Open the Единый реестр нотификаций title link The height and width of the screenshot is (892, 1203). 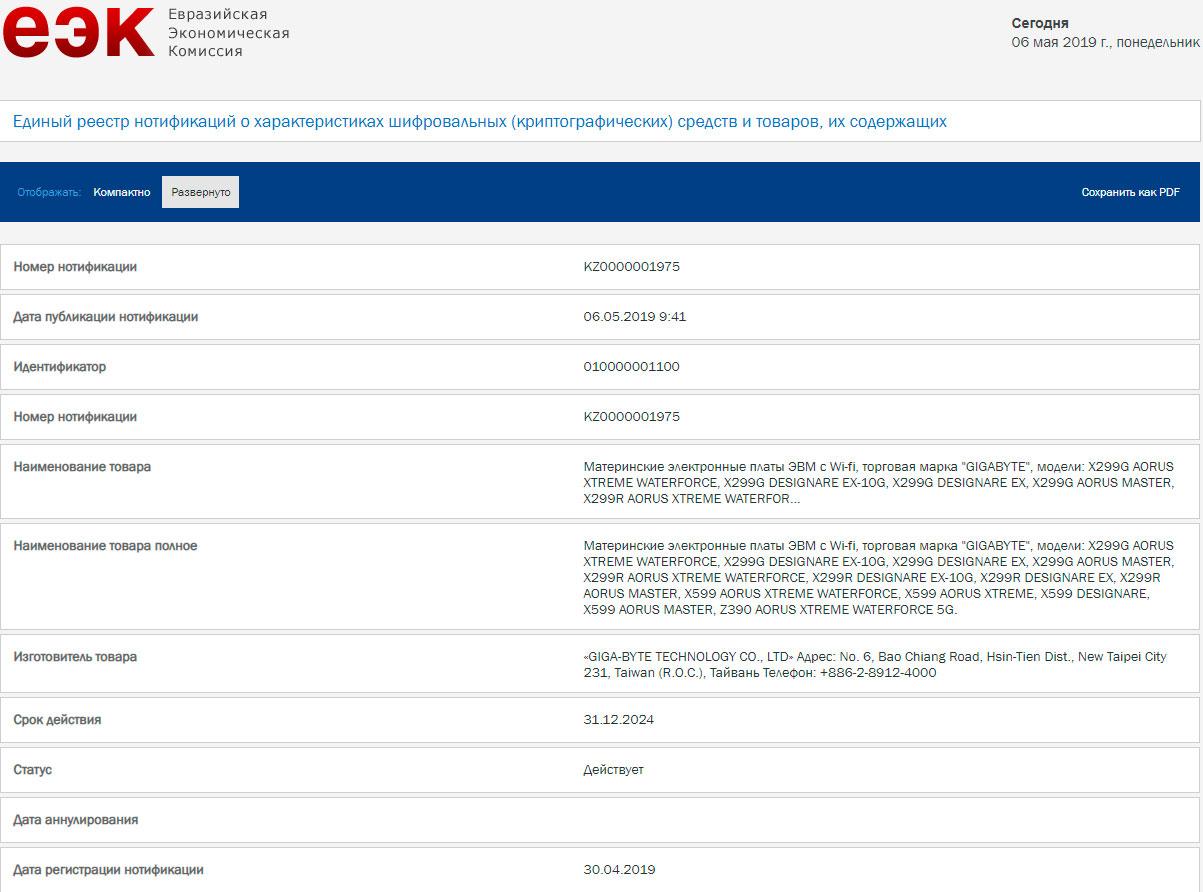(479, 122)
